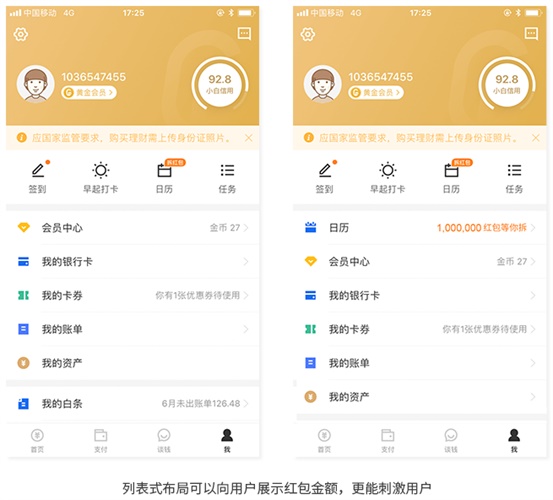Tap the 92.8 小白信用 ring, left phone
This screenshot has height=500, width=553.
pos(220,84)
